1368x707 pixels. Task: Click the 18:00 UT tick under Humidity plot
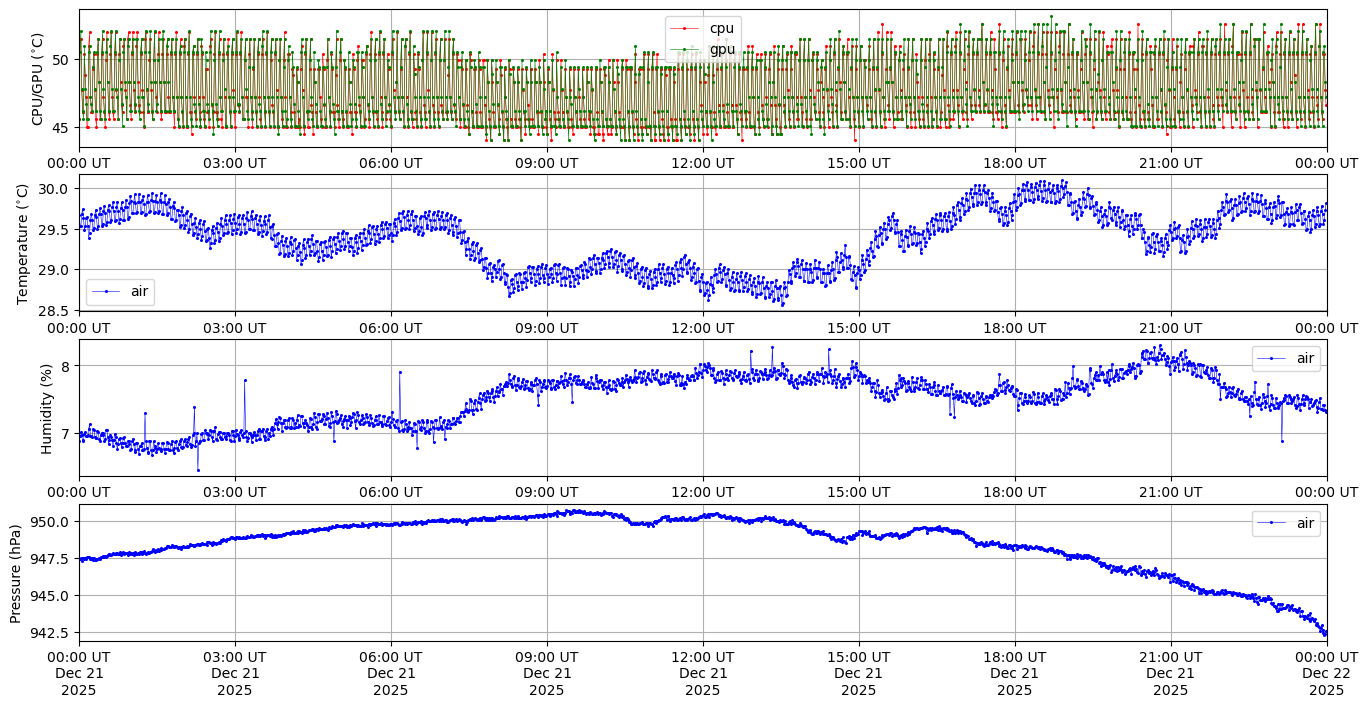point(1015,492)
